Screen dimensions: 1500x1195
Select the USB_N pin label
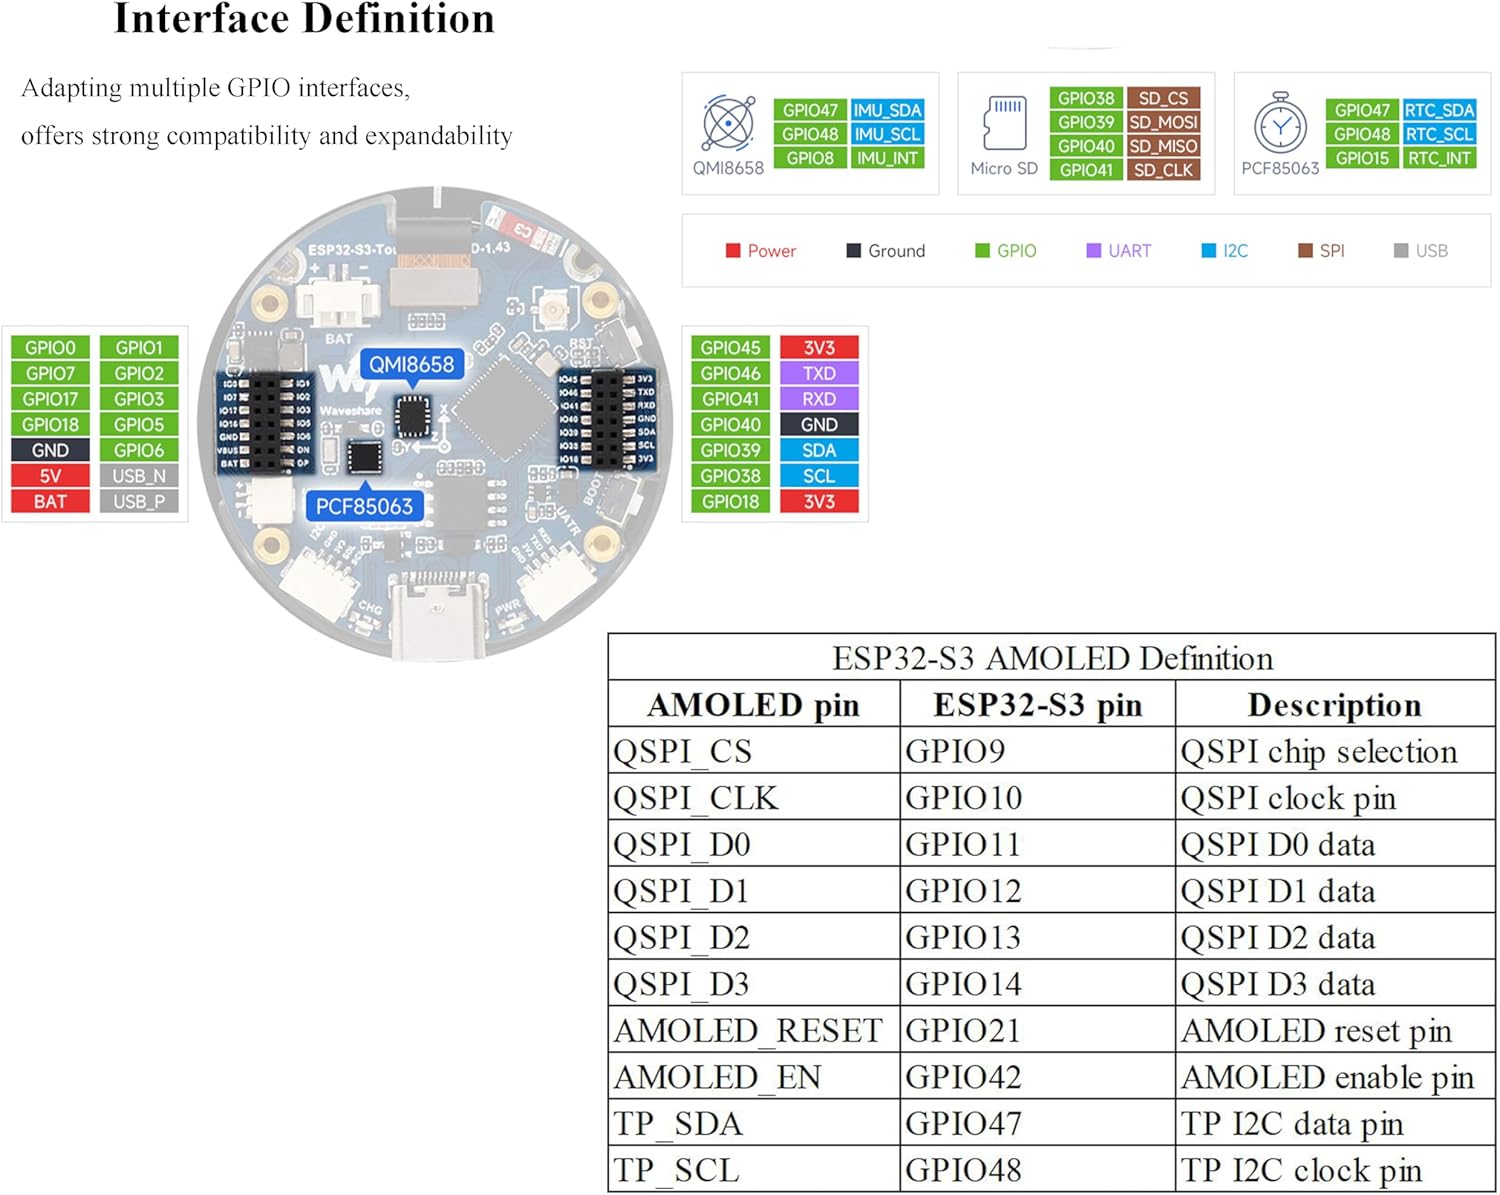[x=139, y=476]
